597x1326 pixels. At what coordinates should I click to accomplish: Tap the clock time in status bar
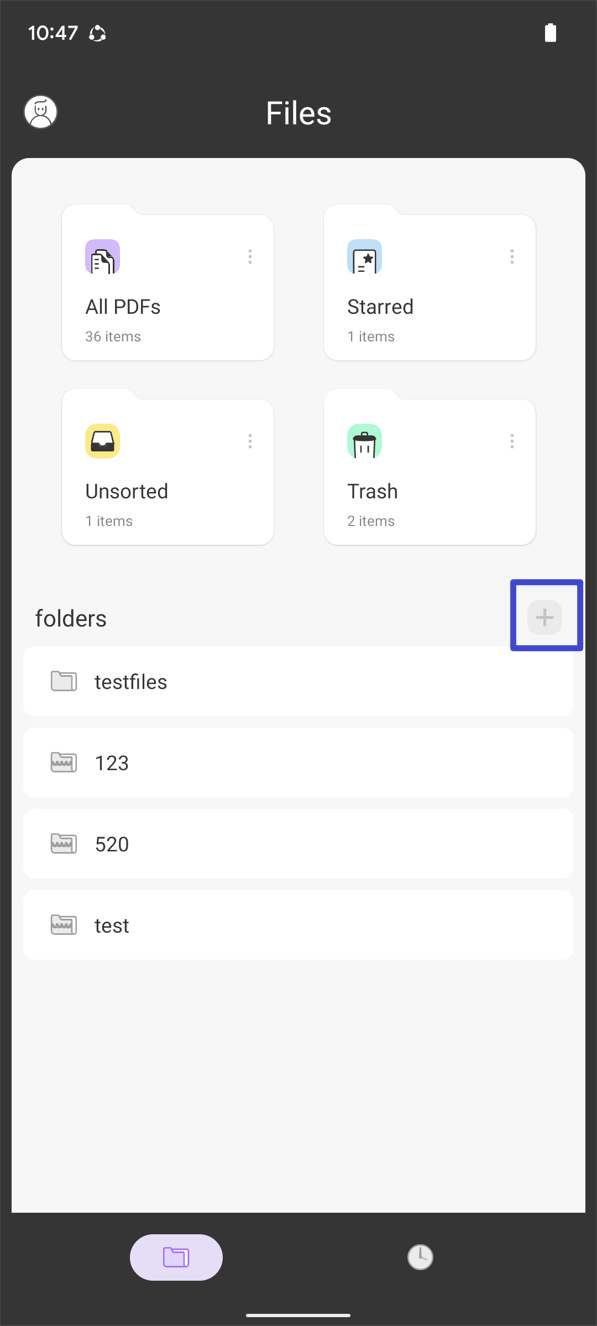pos(47,32)
